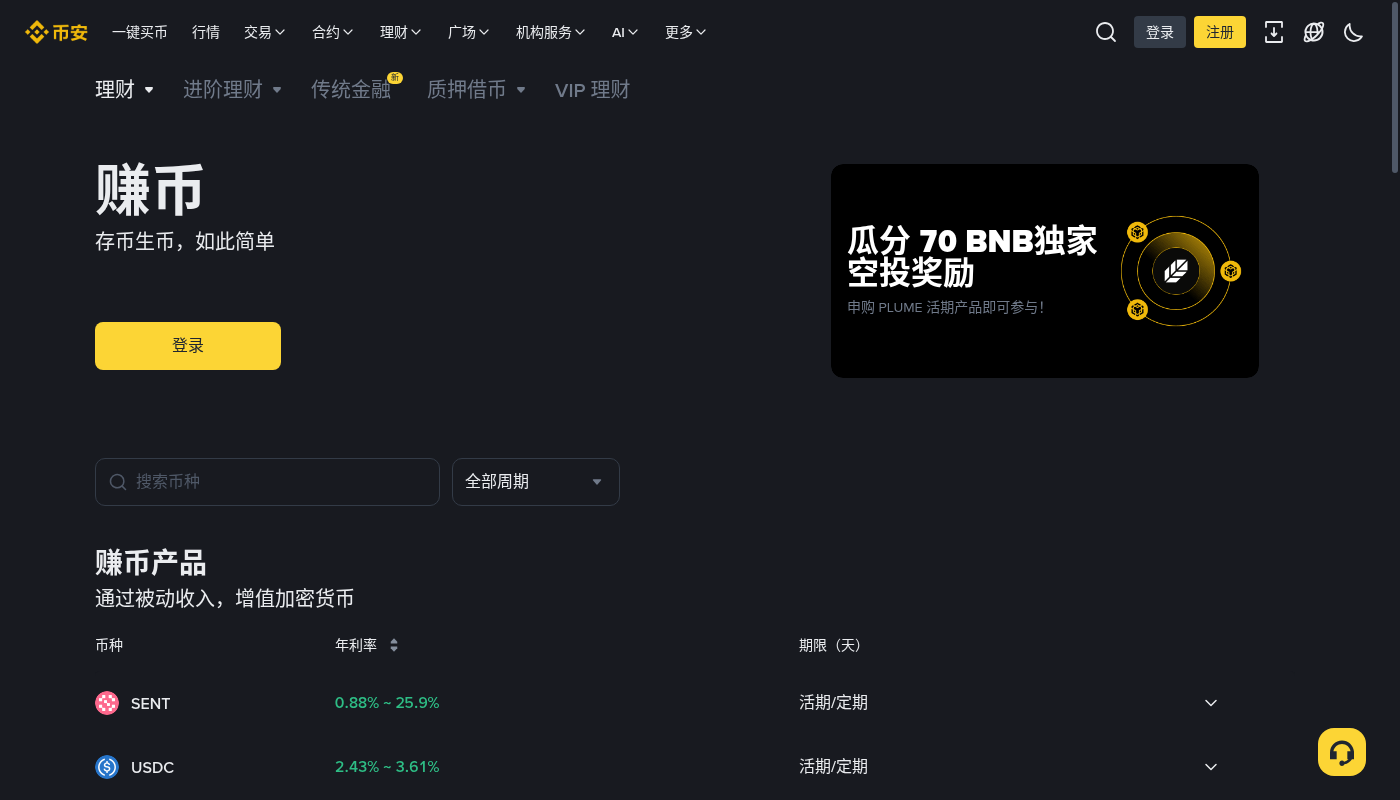Sort by 年利率 arrows icon
This screenshot has width=1400, height=800.
[394, 646]
